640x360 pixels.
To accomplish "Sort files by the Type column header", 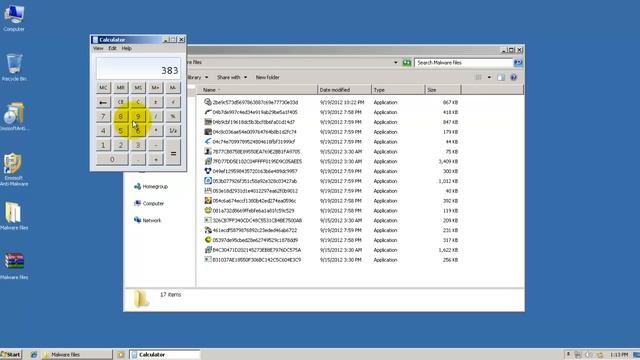I will click(398, 89).
